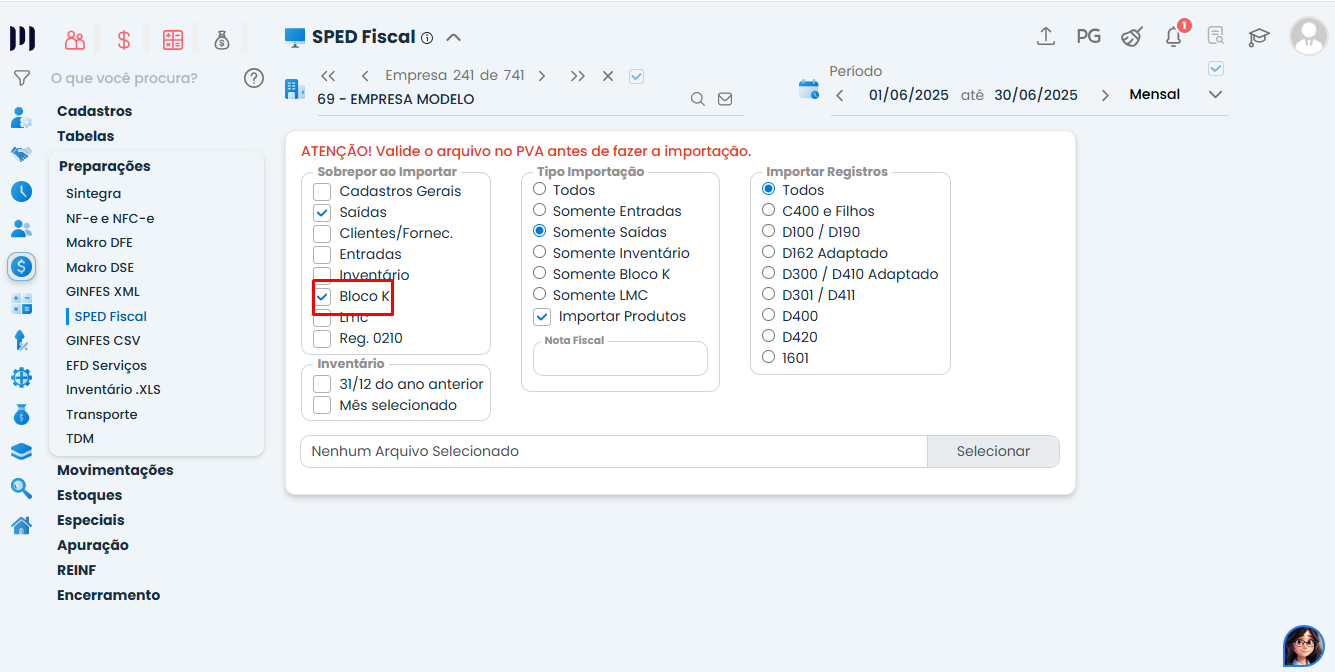Open notifications bell icon
Viewport: 1335px width, 672px height.
tap(1174, 36)
